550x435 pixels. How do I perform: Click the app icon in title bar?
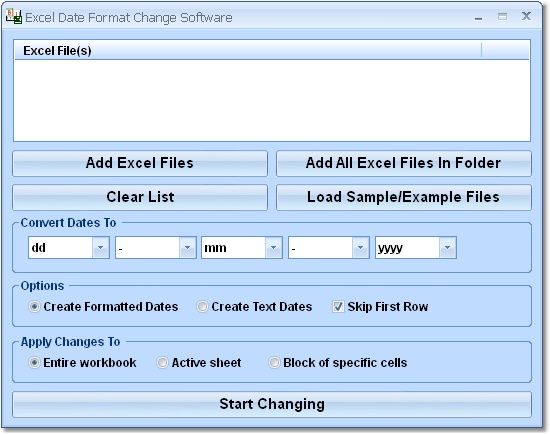click(14, 16)
